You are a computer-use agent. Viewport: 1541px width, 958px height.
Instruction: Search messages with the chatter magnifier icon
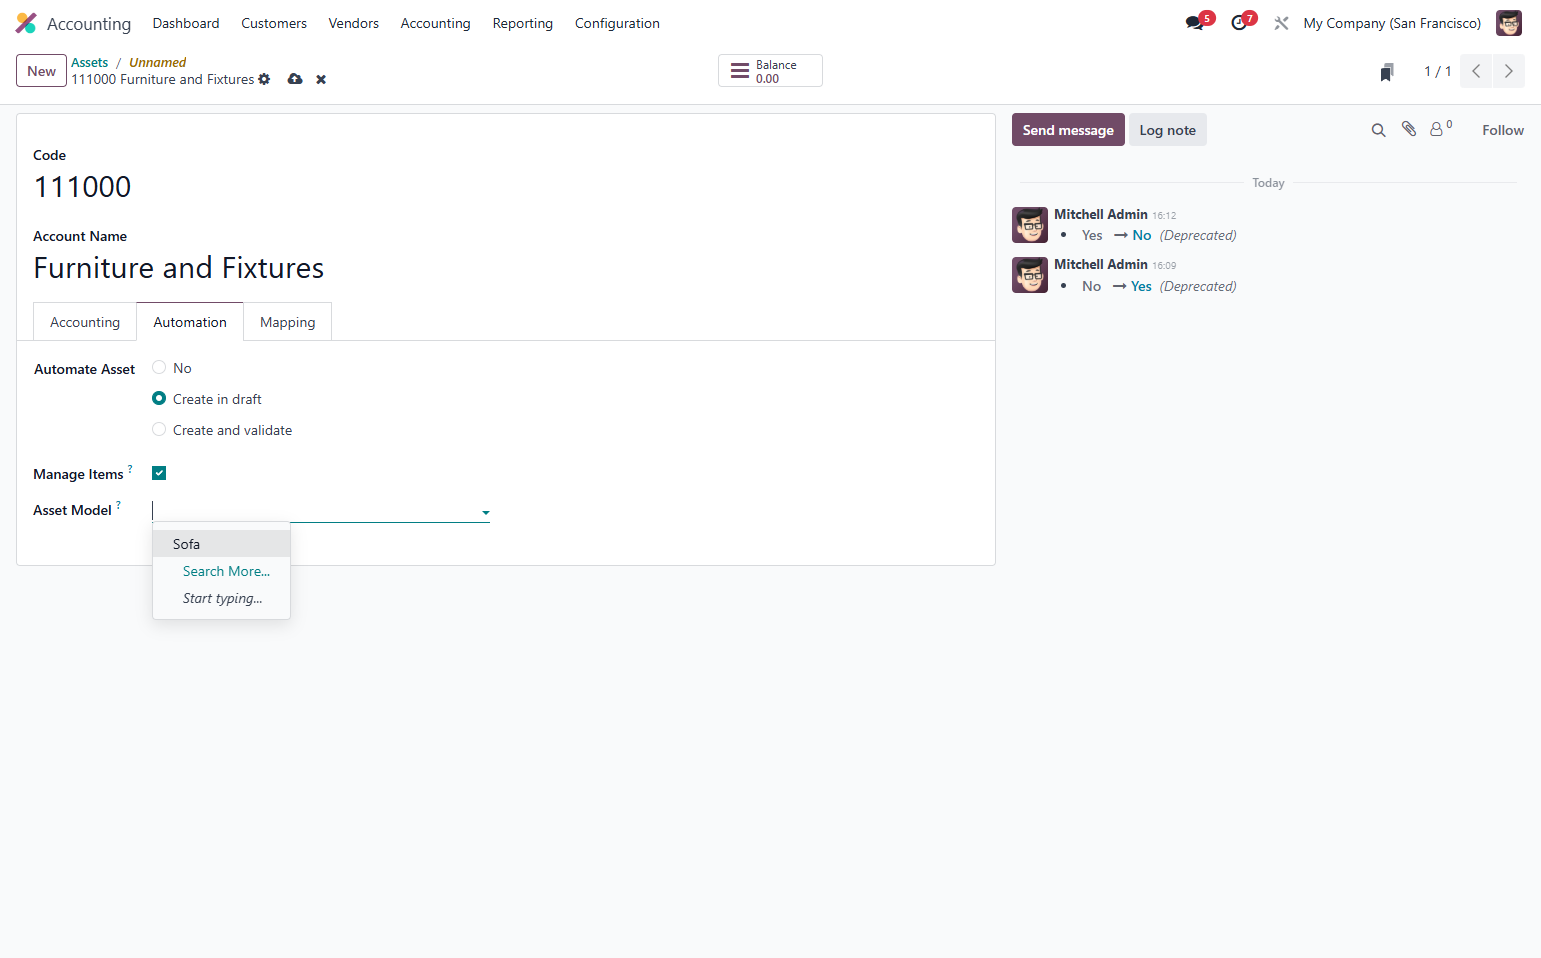click(1378, 130)
